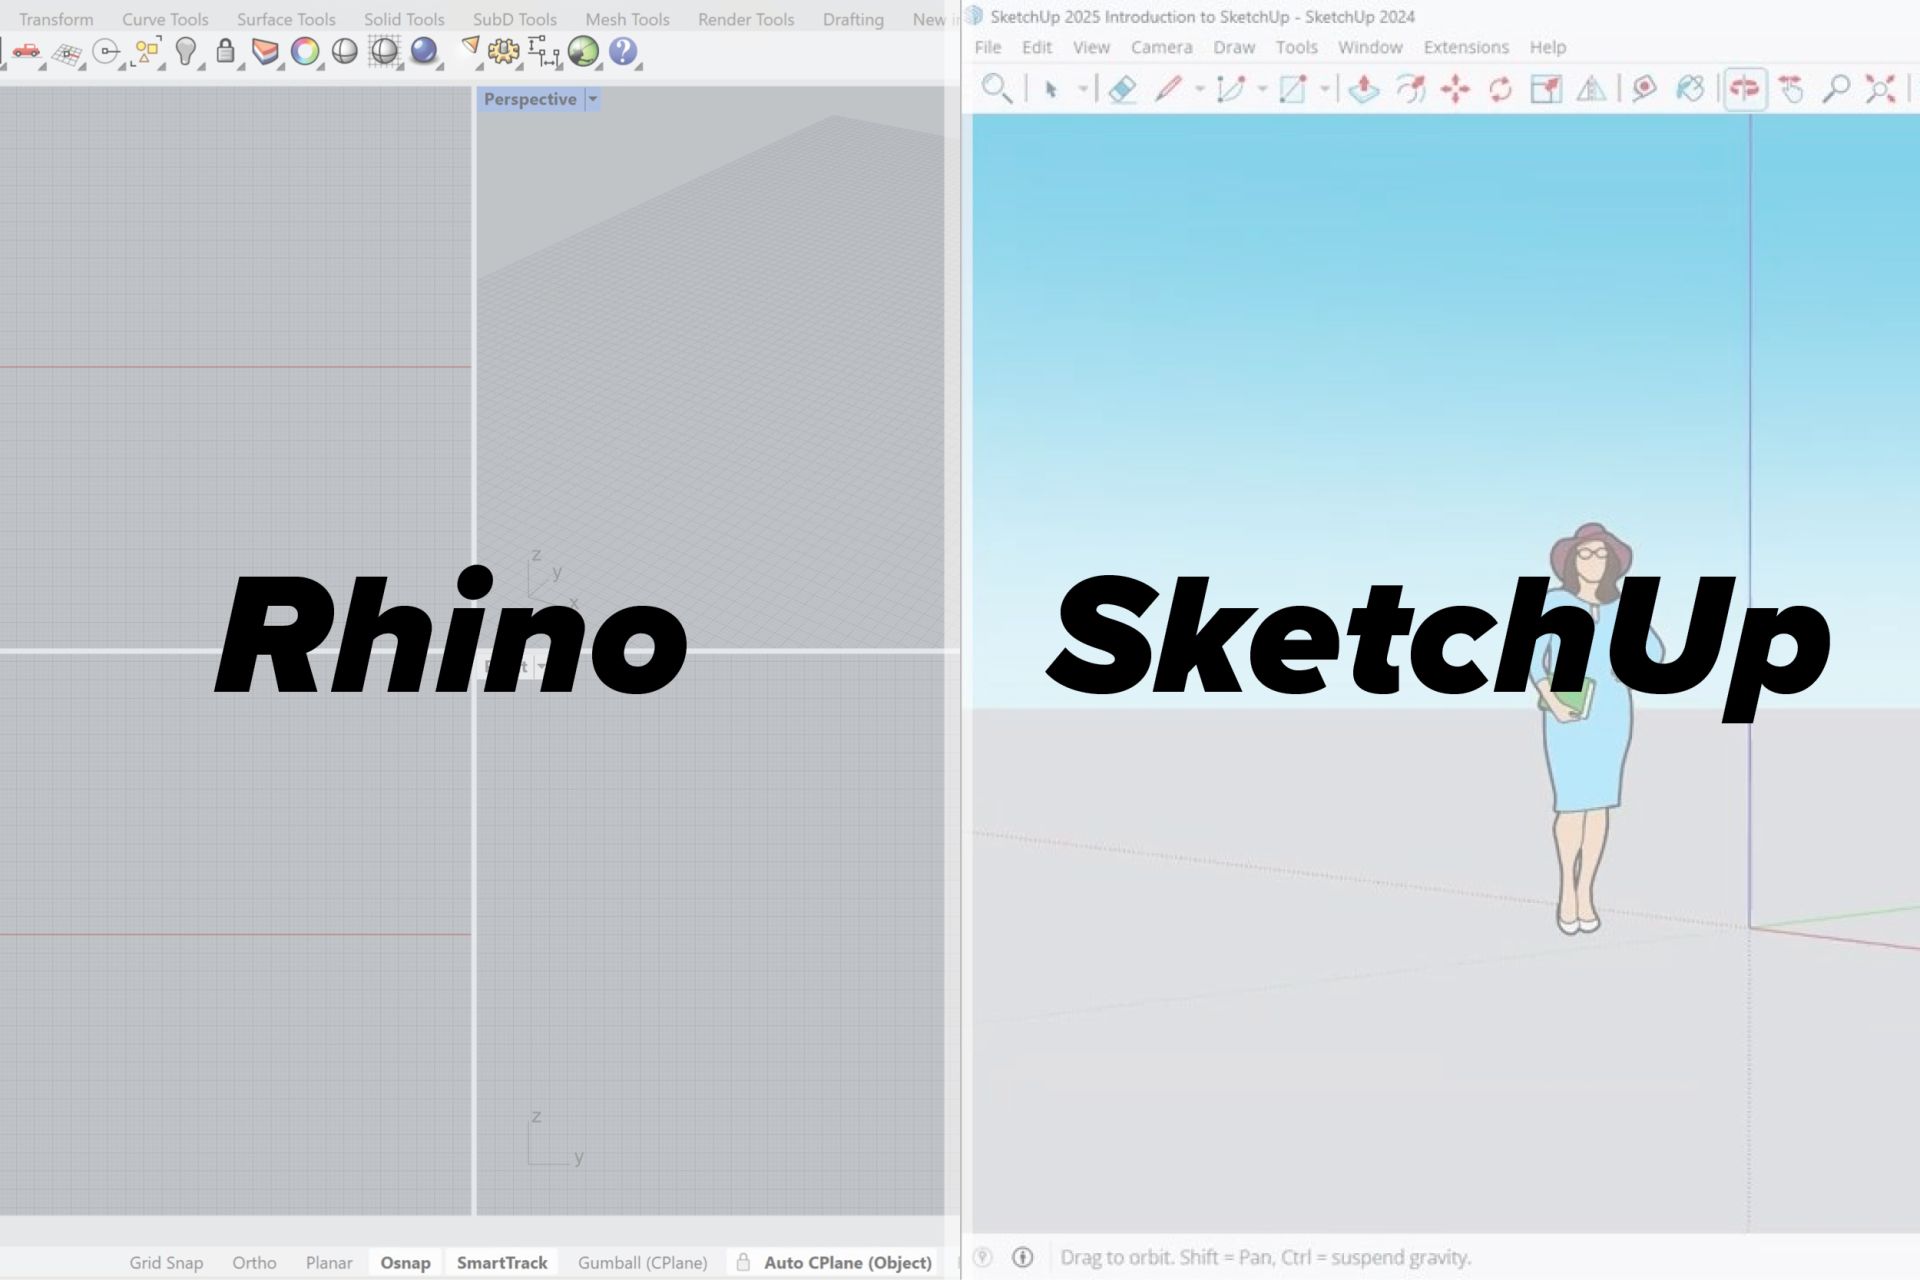The height and width of the screenshot is (1280, 1920).
Task: Activate SketchUp's Push/Pull tool
Action: tap(1363, 88)
